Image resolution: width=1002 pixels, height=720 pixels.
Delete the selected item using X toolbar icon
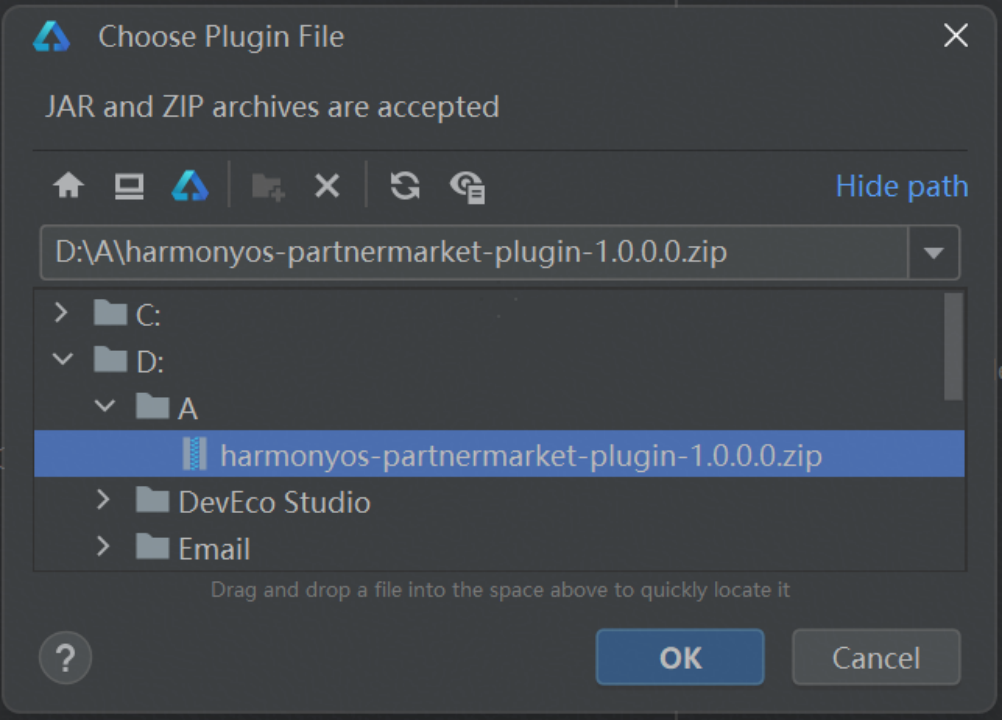327,187
